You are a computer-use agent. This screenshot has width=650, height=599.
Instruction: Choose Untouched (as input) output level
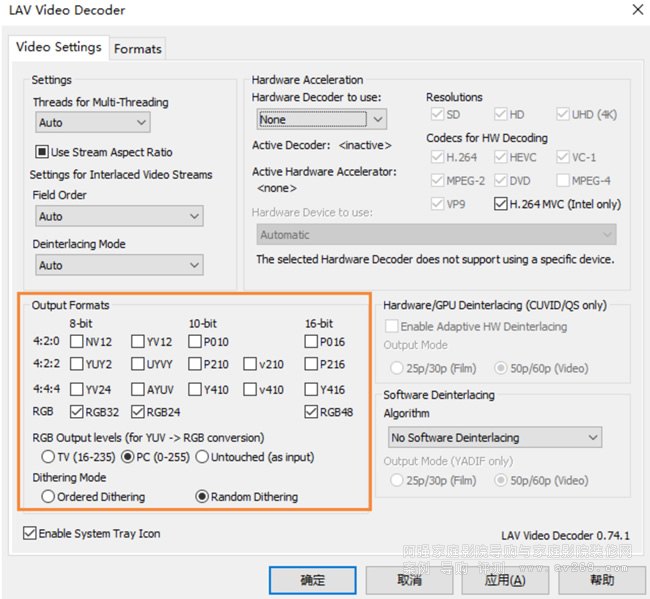[x=202, y=457]
